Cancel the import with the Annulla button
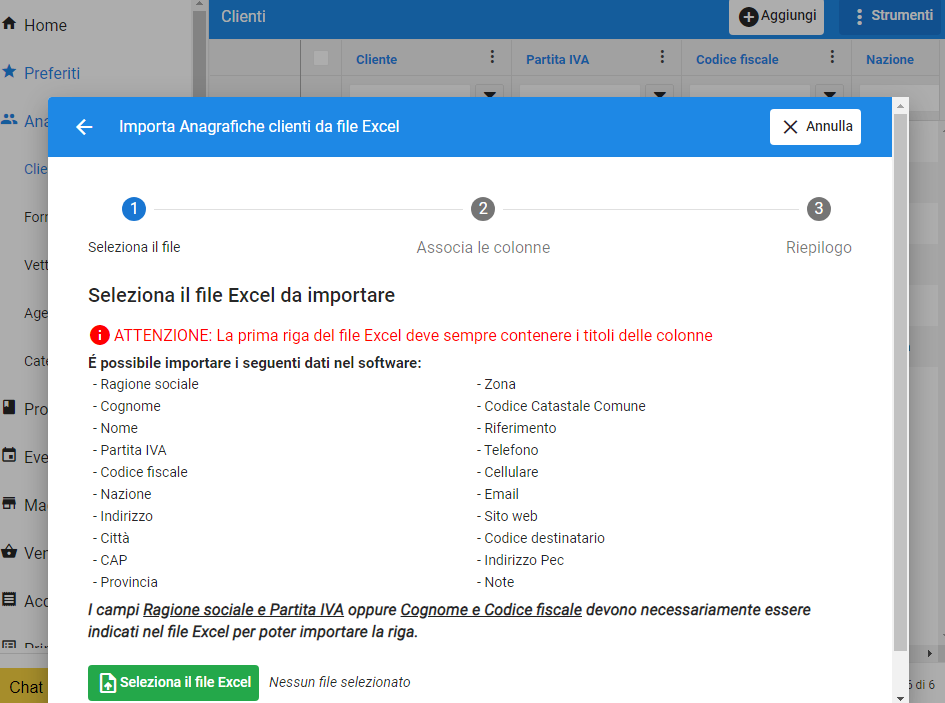945x703 pixels. click(x=816, y=126)
